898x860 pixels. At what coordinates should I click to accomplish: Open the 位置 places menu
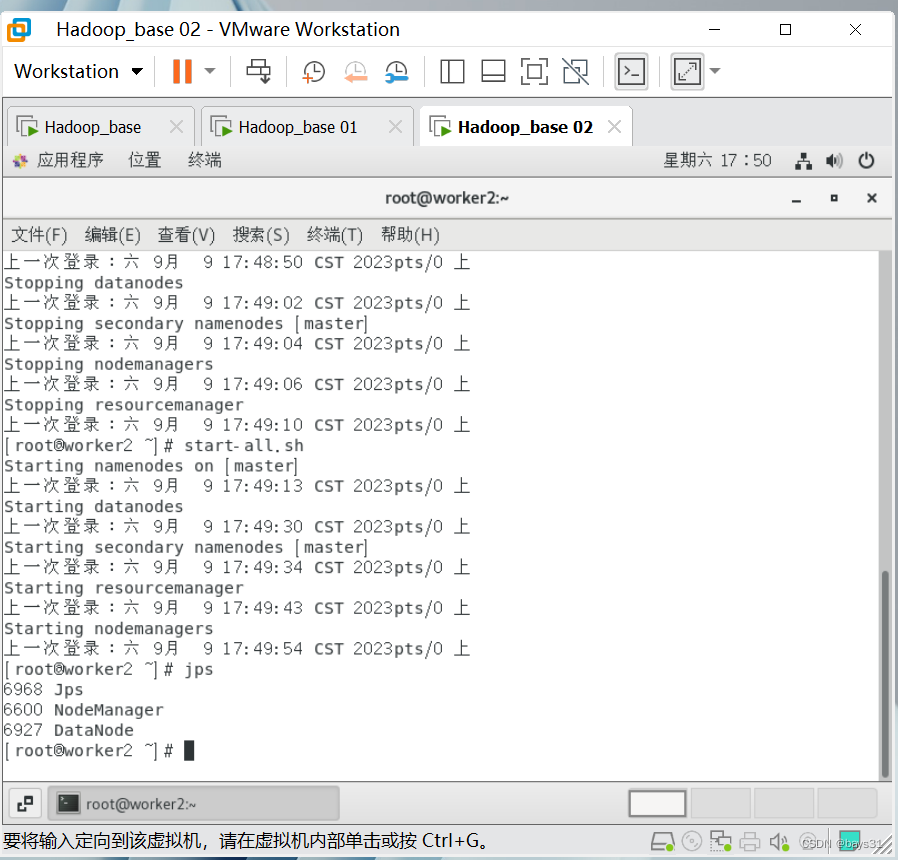tap(144, 160)
